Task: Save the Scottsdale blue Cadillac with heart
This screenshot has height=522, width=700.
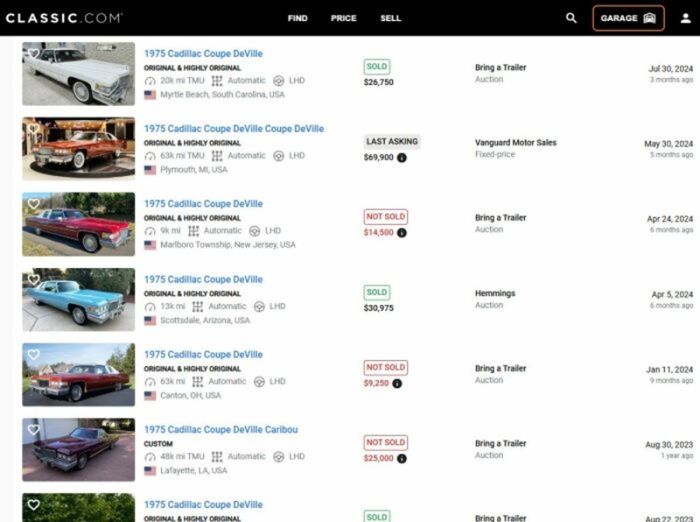Action: click(33, 280)
